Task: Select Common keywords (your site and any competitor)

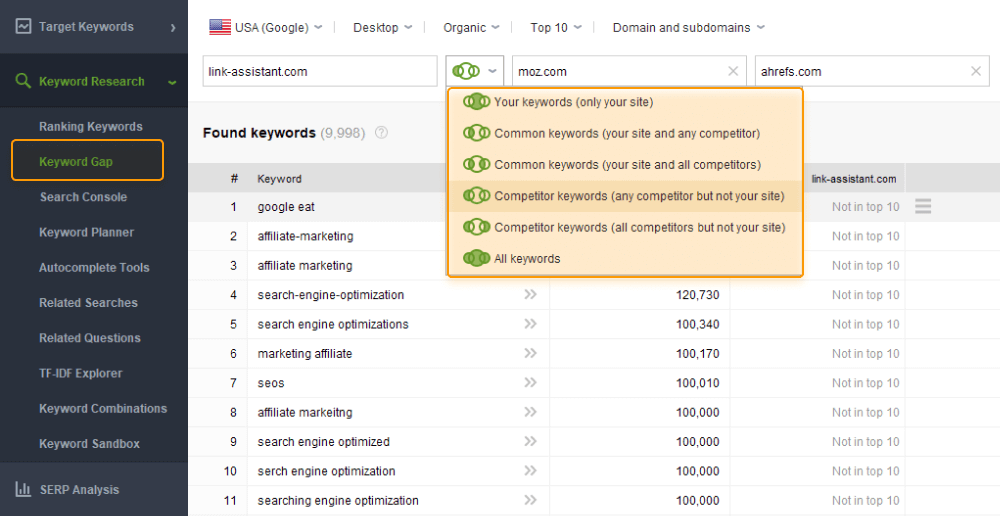Action: pyautogui.click(x=625, y=133)
